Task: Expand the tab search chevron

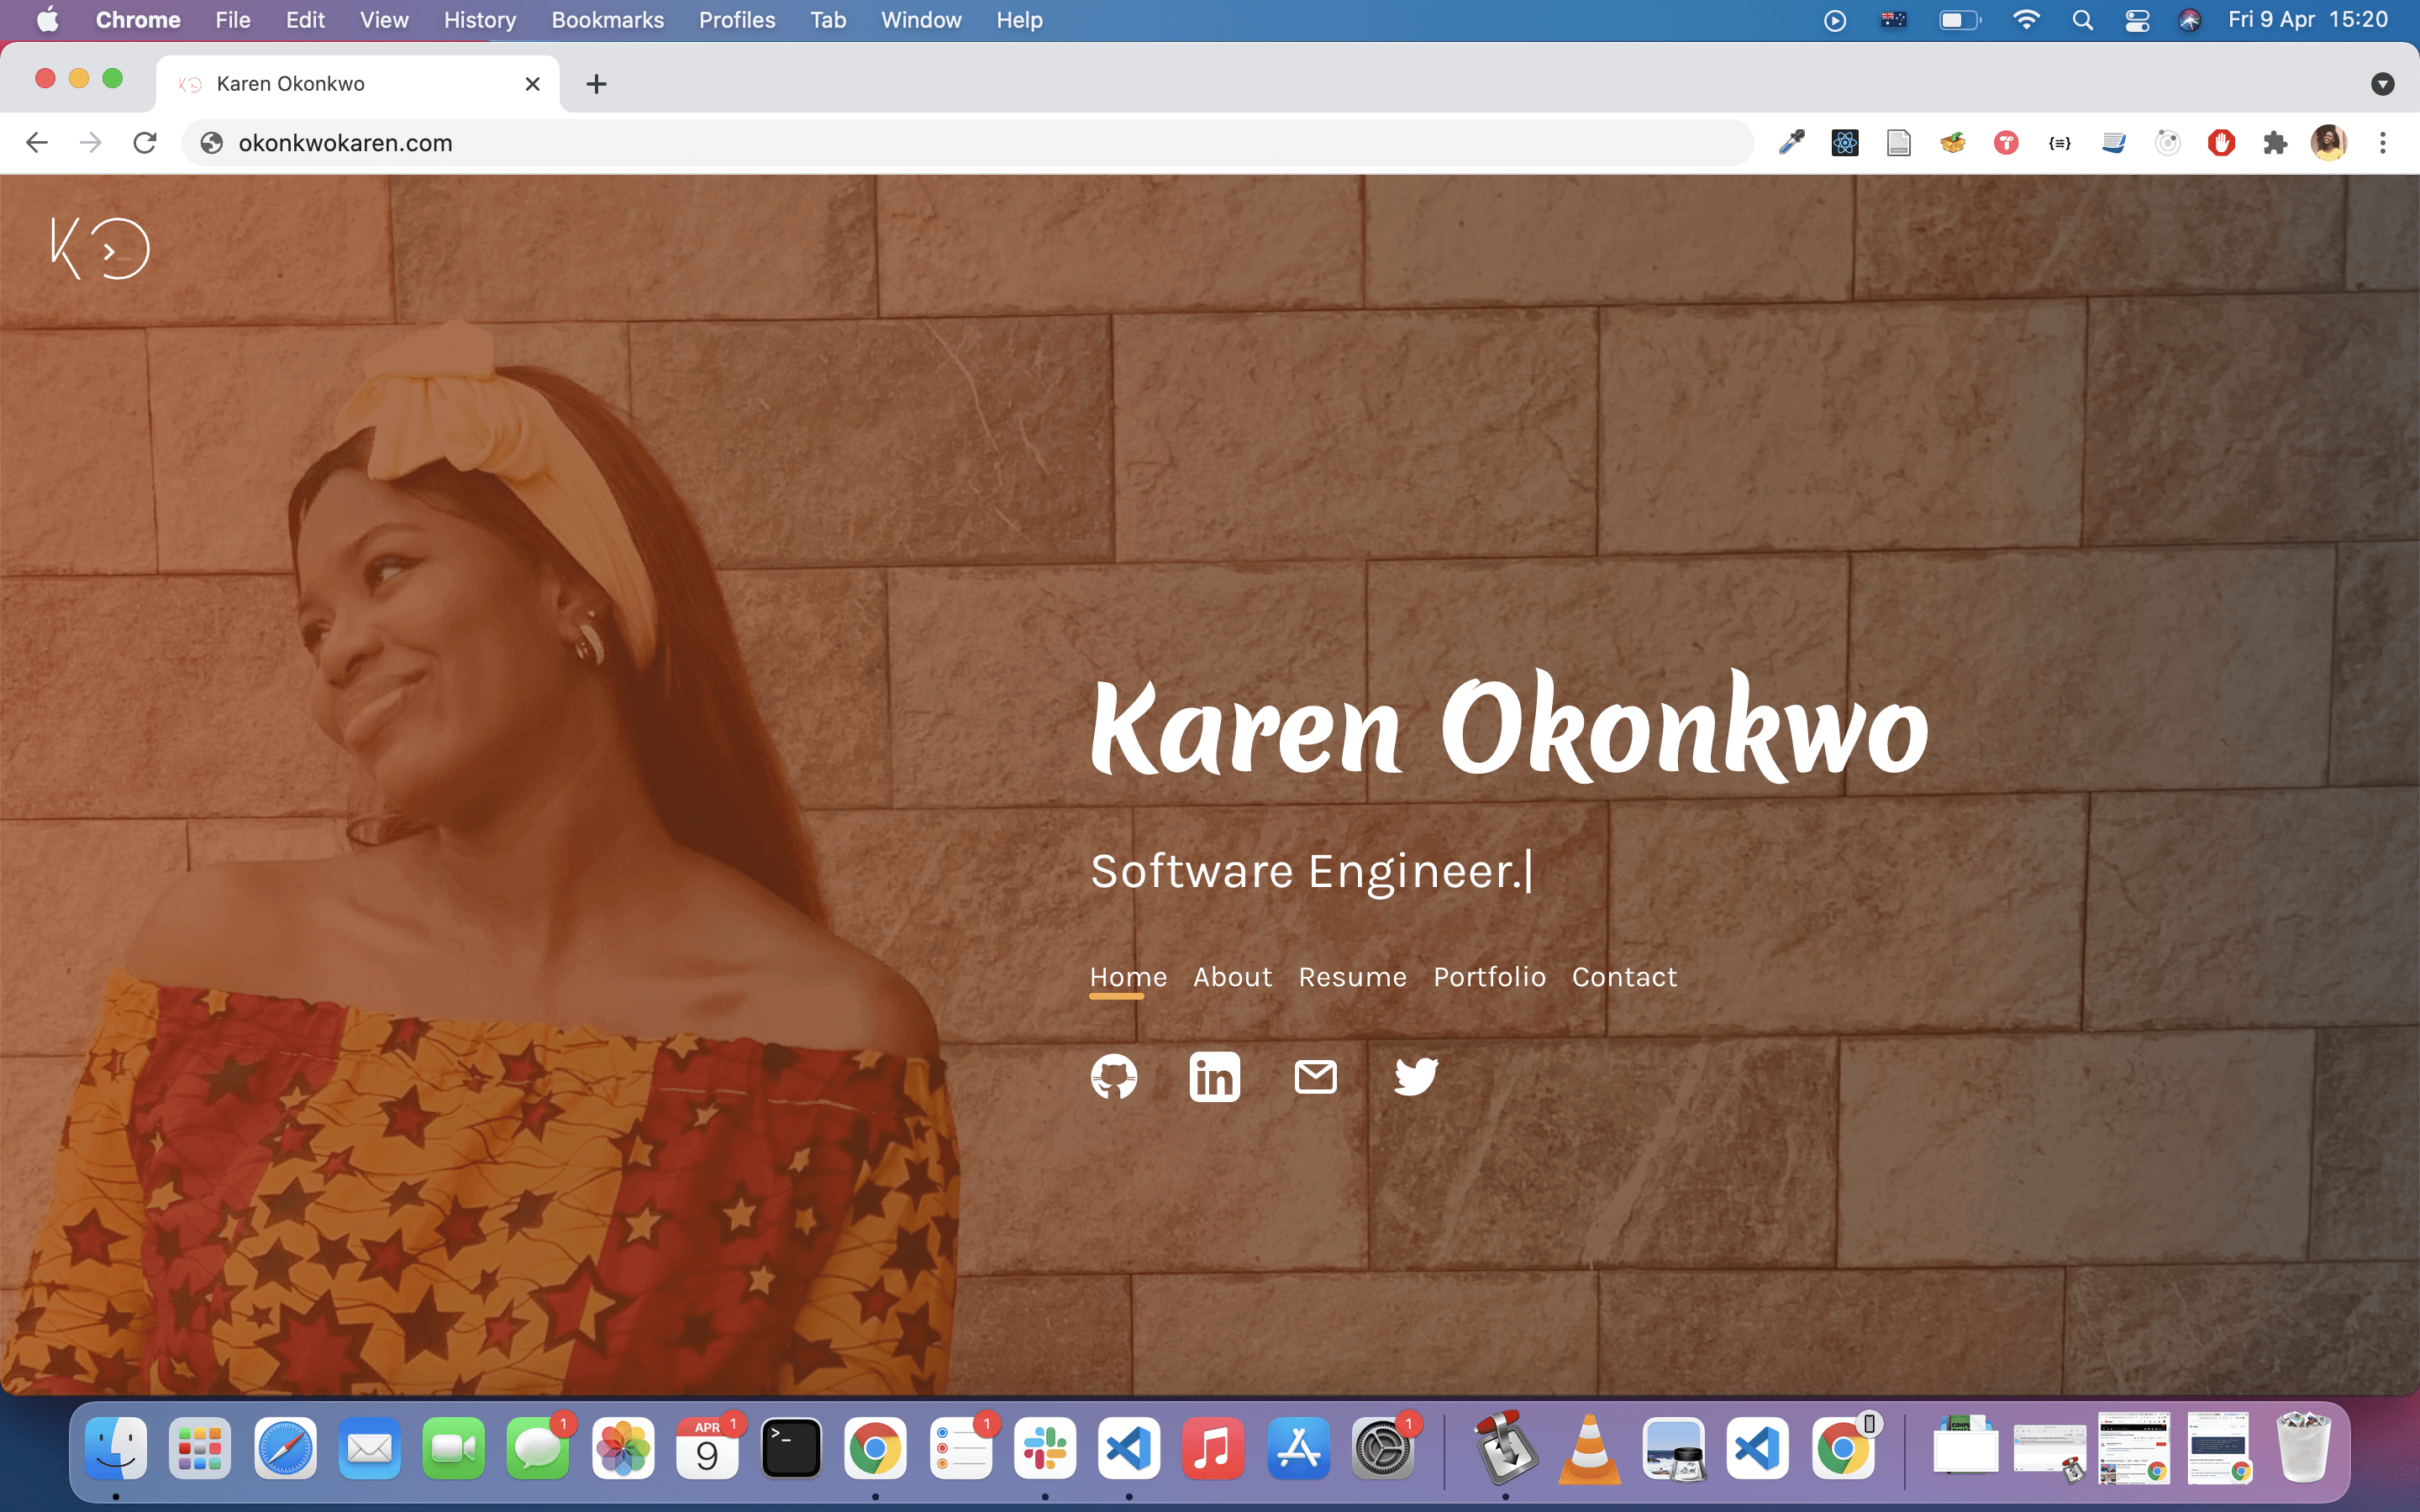Action: 2383,84
